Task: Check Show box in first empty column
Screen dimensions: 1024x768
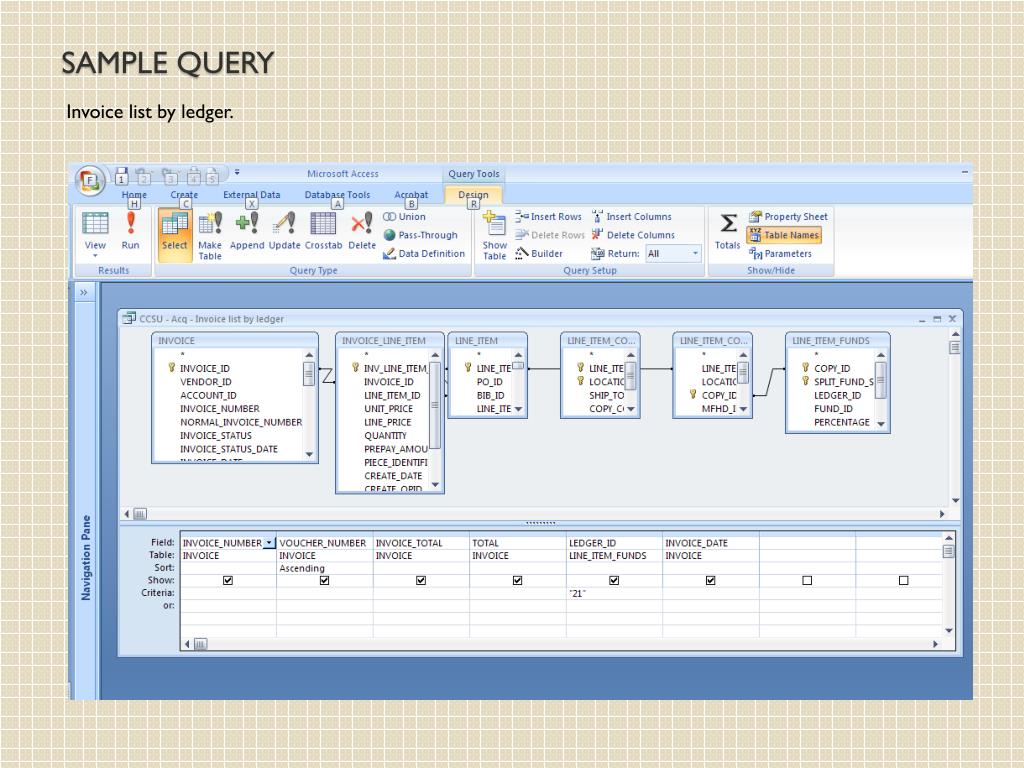Action: tap(807, 580)
